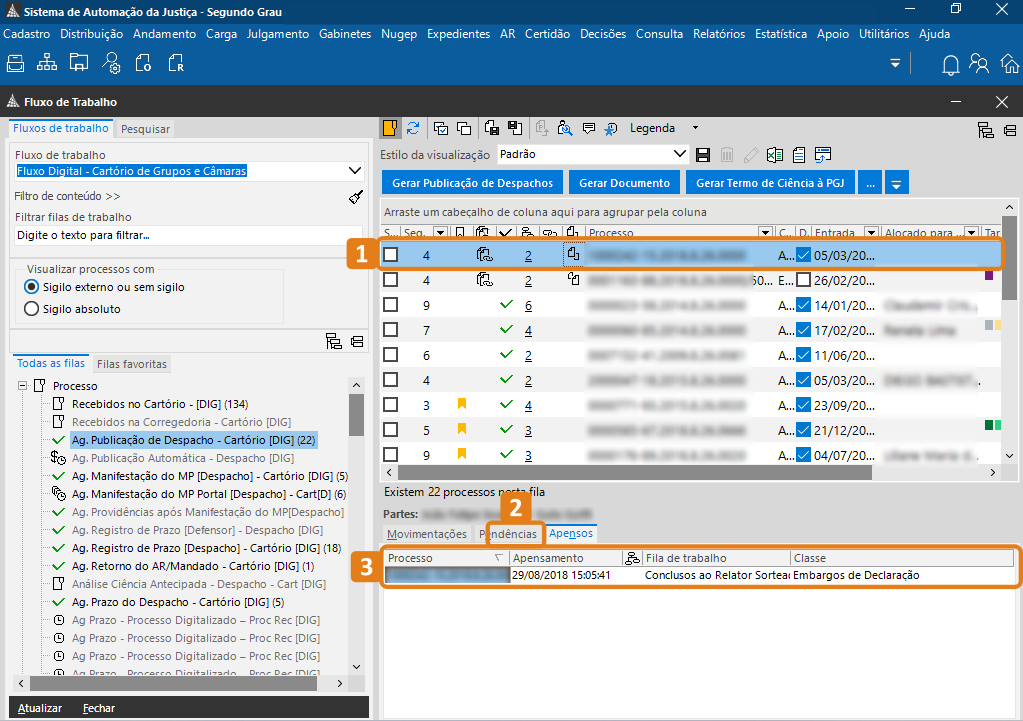Click the Fechar button

[99, 708]
